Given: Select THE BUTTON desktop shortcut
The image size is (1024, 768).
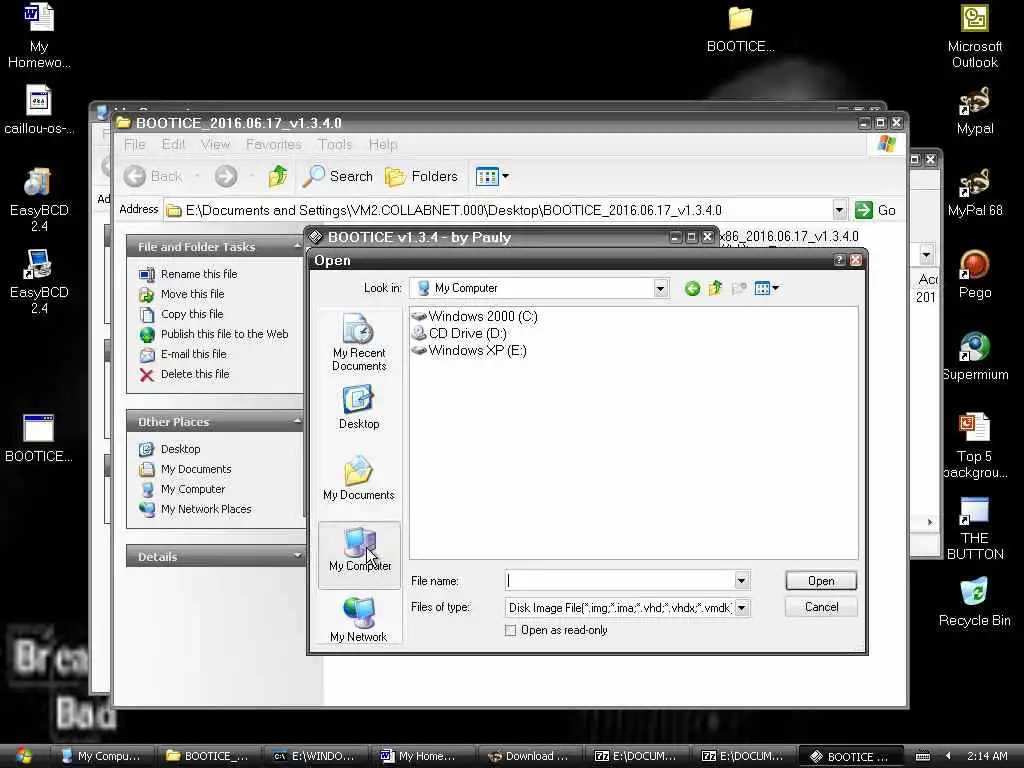Looking at the screenshot, I should click(x=974, y=529).
